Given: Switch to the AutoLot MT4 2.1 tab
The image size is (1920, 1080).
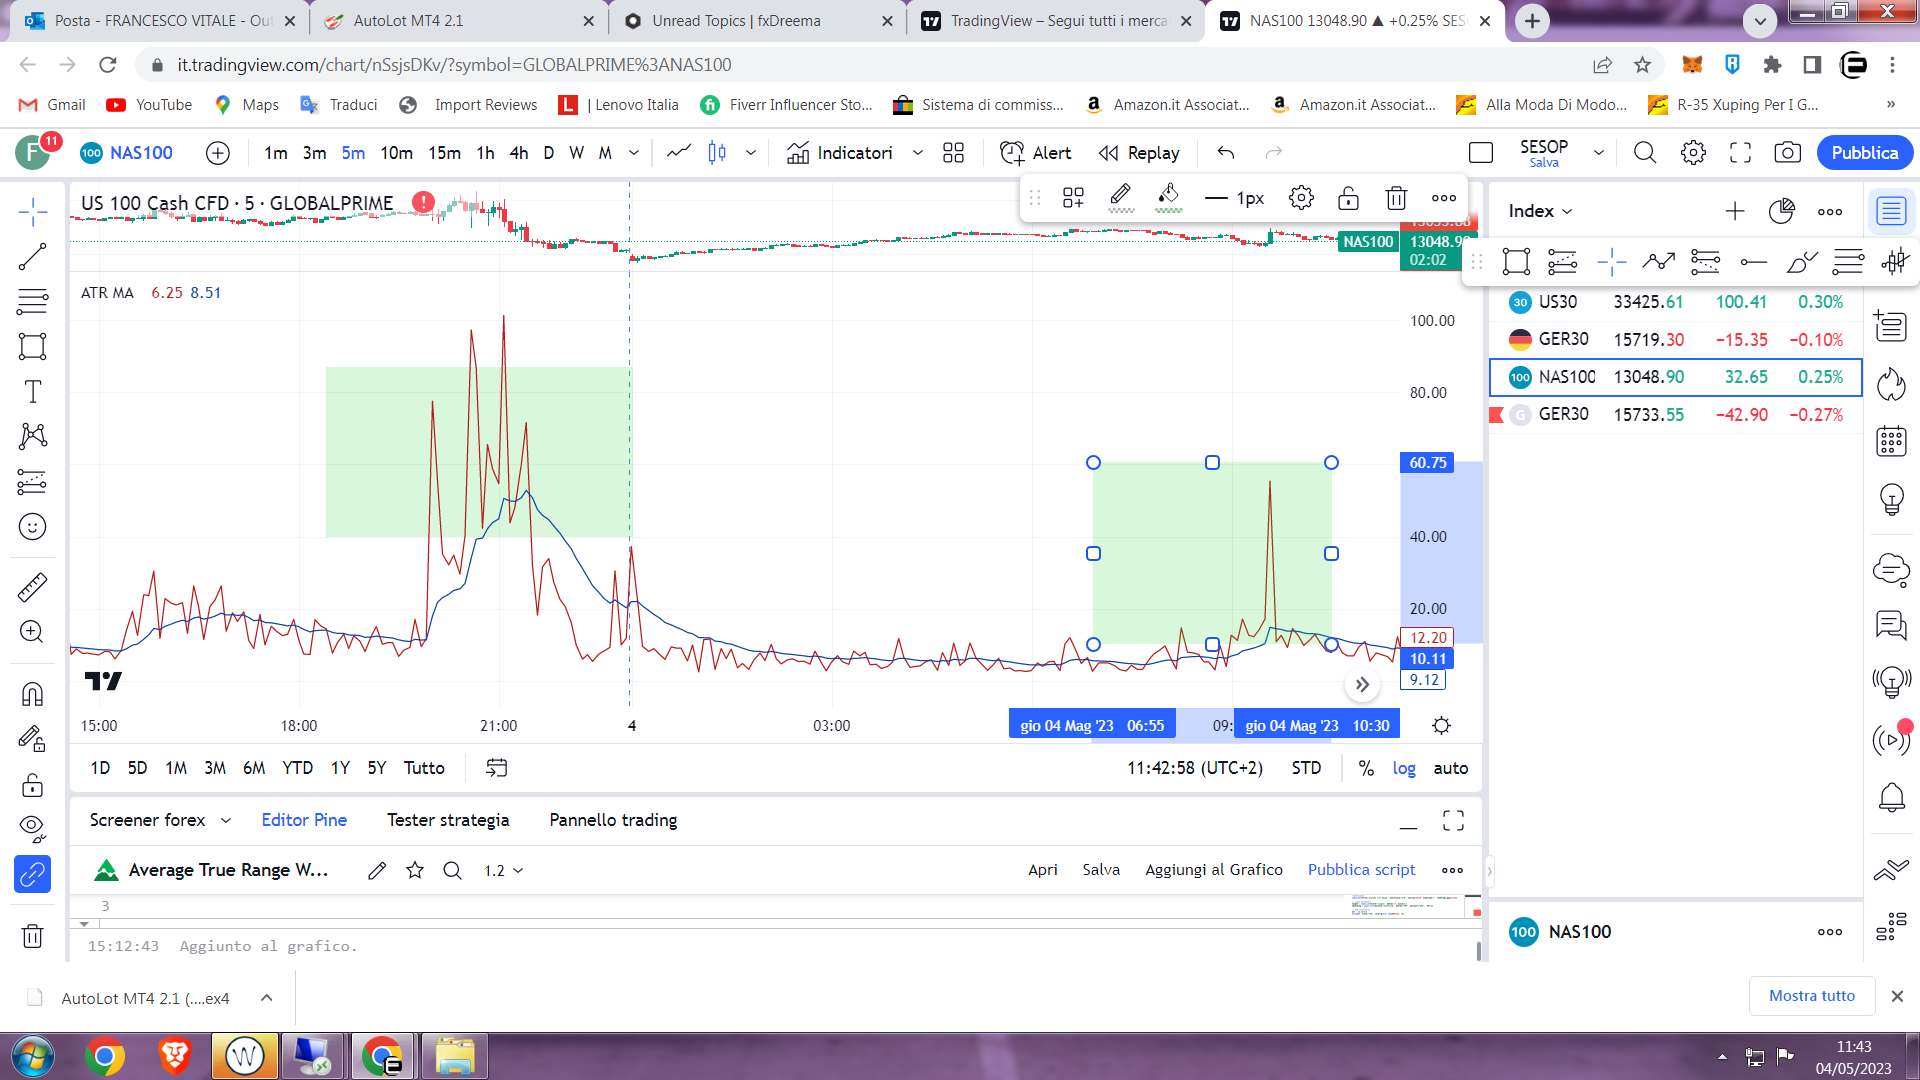Looking at the screenshot, I should coord(456,21).
